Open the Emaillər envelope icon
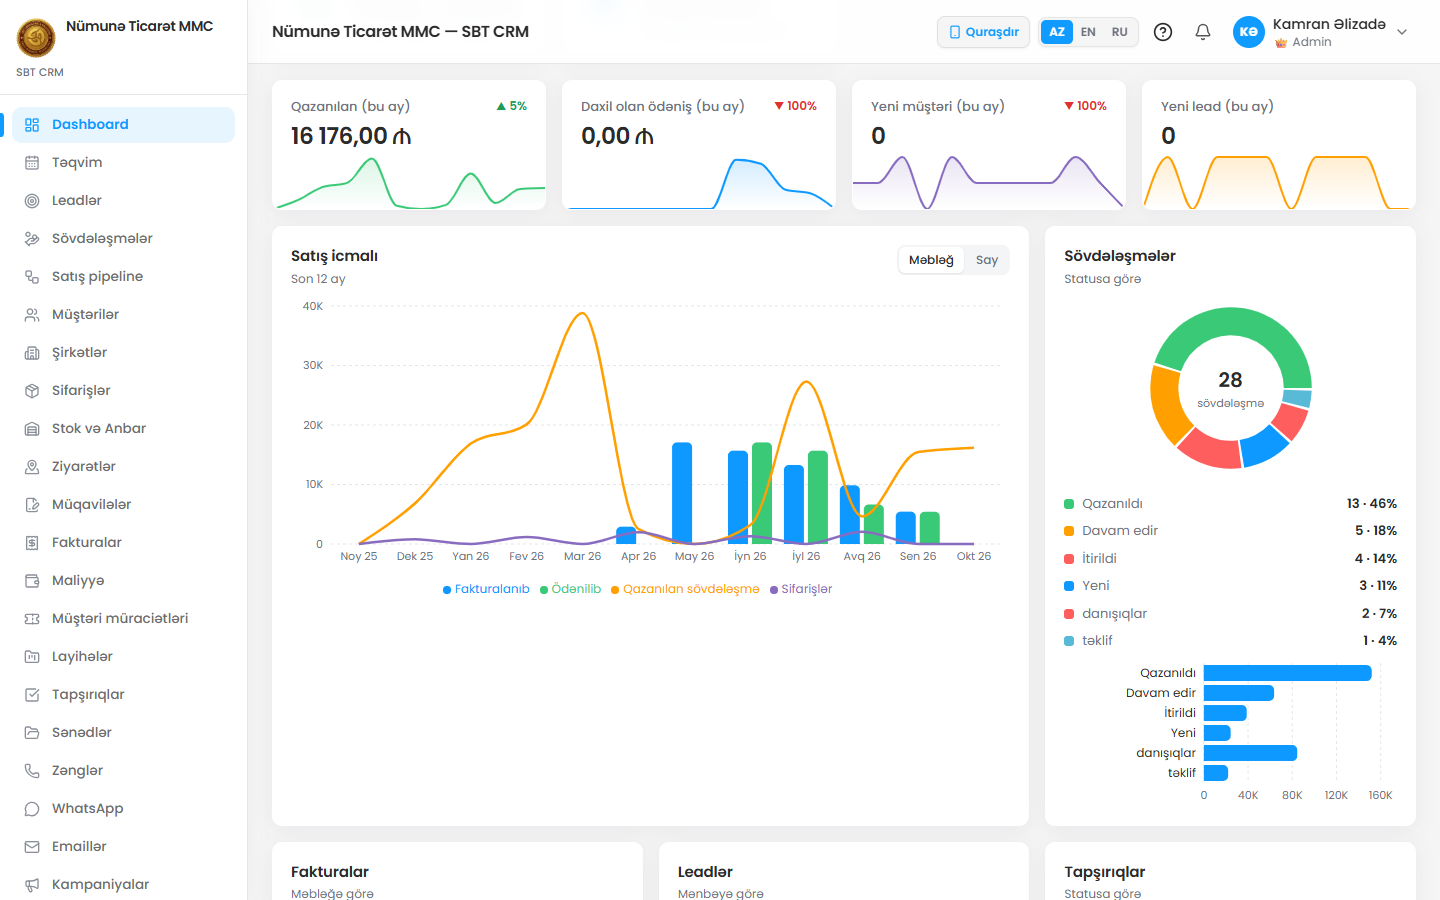This screenshot has width=1440, height=900. pos(32,847)
